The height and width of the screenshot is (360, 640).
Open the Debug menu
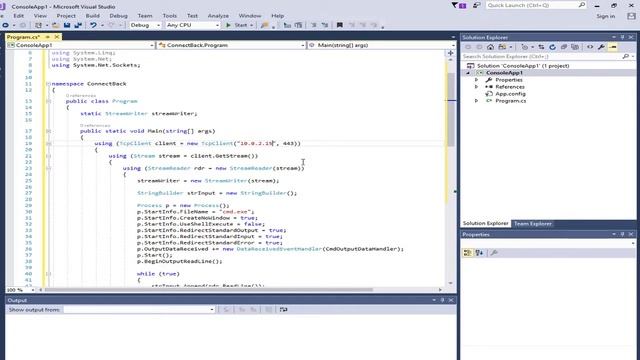pos(119,16)
